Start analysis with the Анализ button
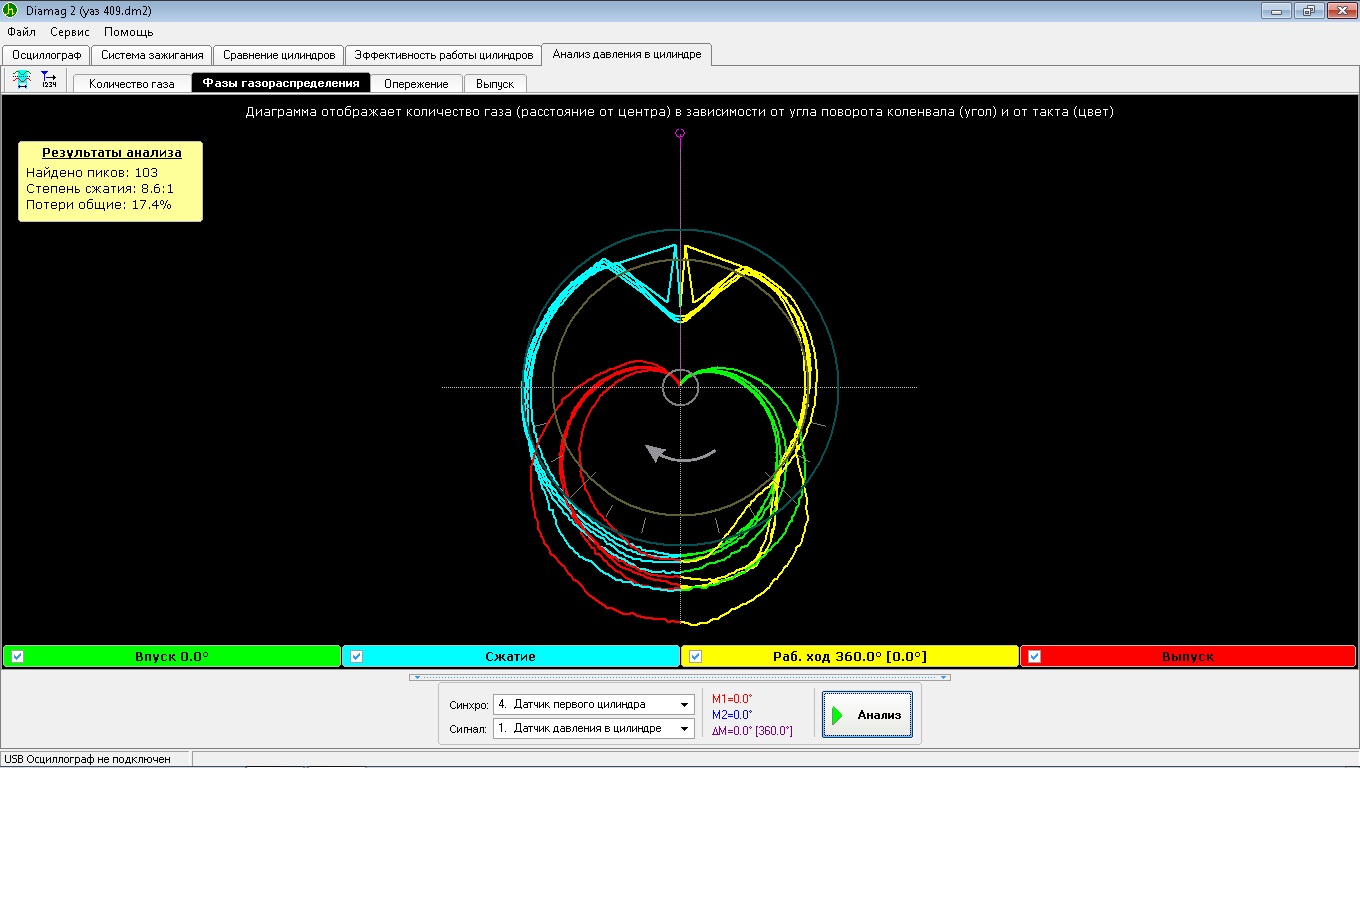The height and width of the screenshot is (900, 1360). click(867, 715)
